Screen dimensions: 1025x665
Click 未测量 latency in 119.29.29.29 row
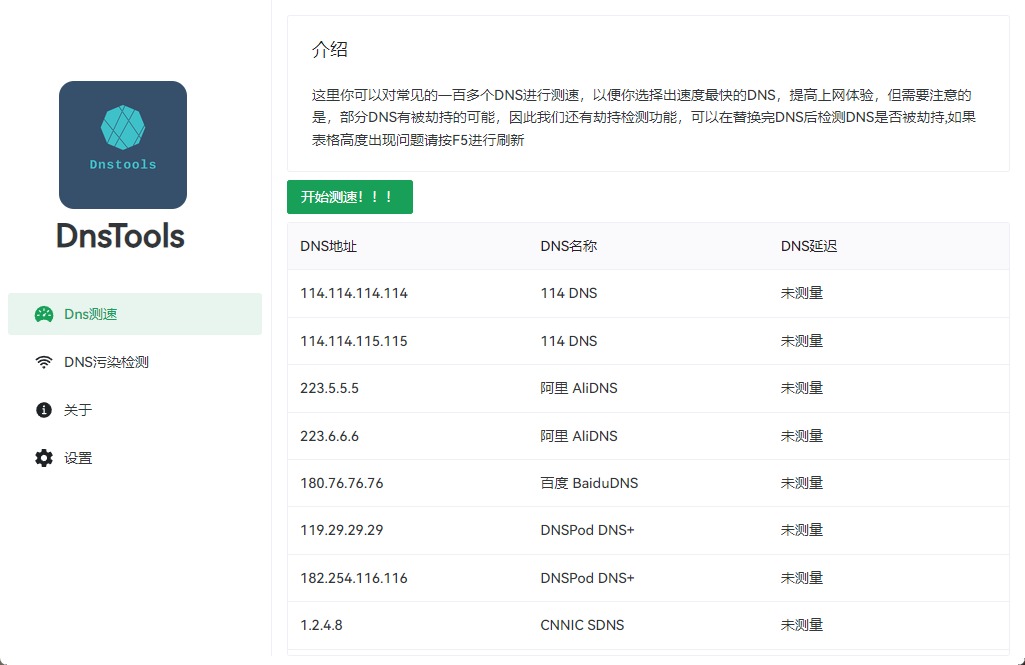(801, 530)
